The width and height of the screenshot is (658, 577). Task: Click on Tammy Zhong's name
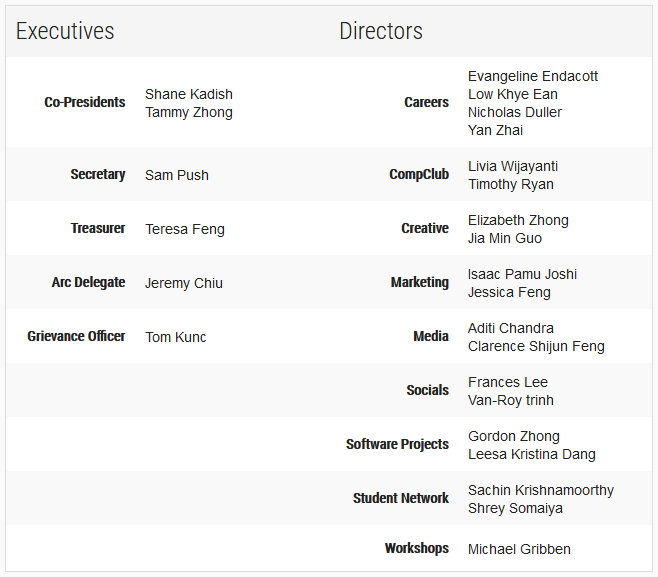tap(189, 112)
